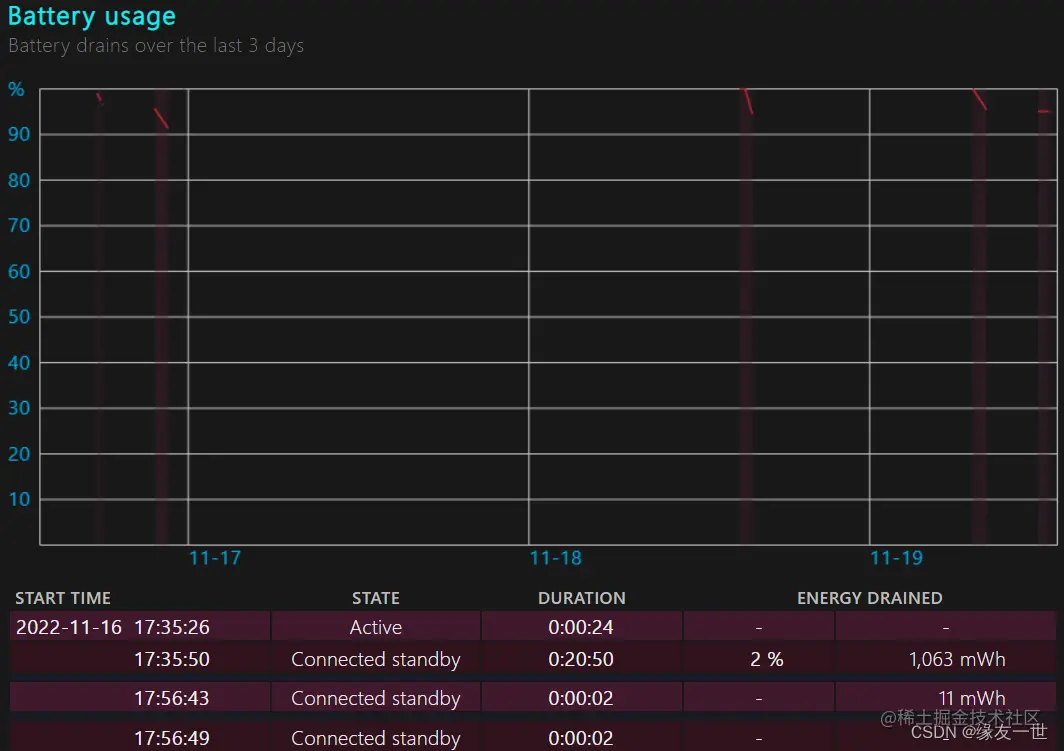The height and width of the screenshot is (751, 1064).
Task: Select the '1,063 mWh' energy cell
Action: pyautogui.click(x=946, y=659)
